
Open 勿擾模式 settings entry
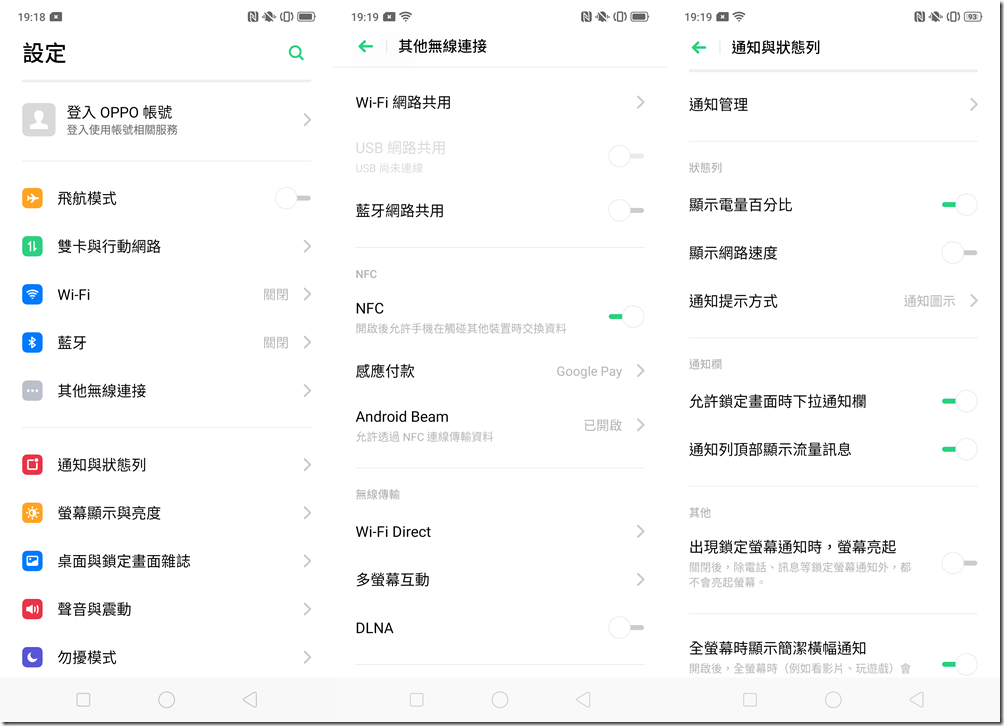point(166,657)
